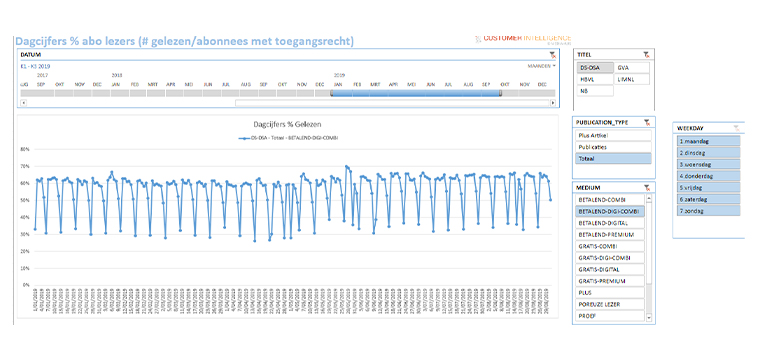Select SEP 2017 segment in timeline
760x360 pixels.
(45, 93)
